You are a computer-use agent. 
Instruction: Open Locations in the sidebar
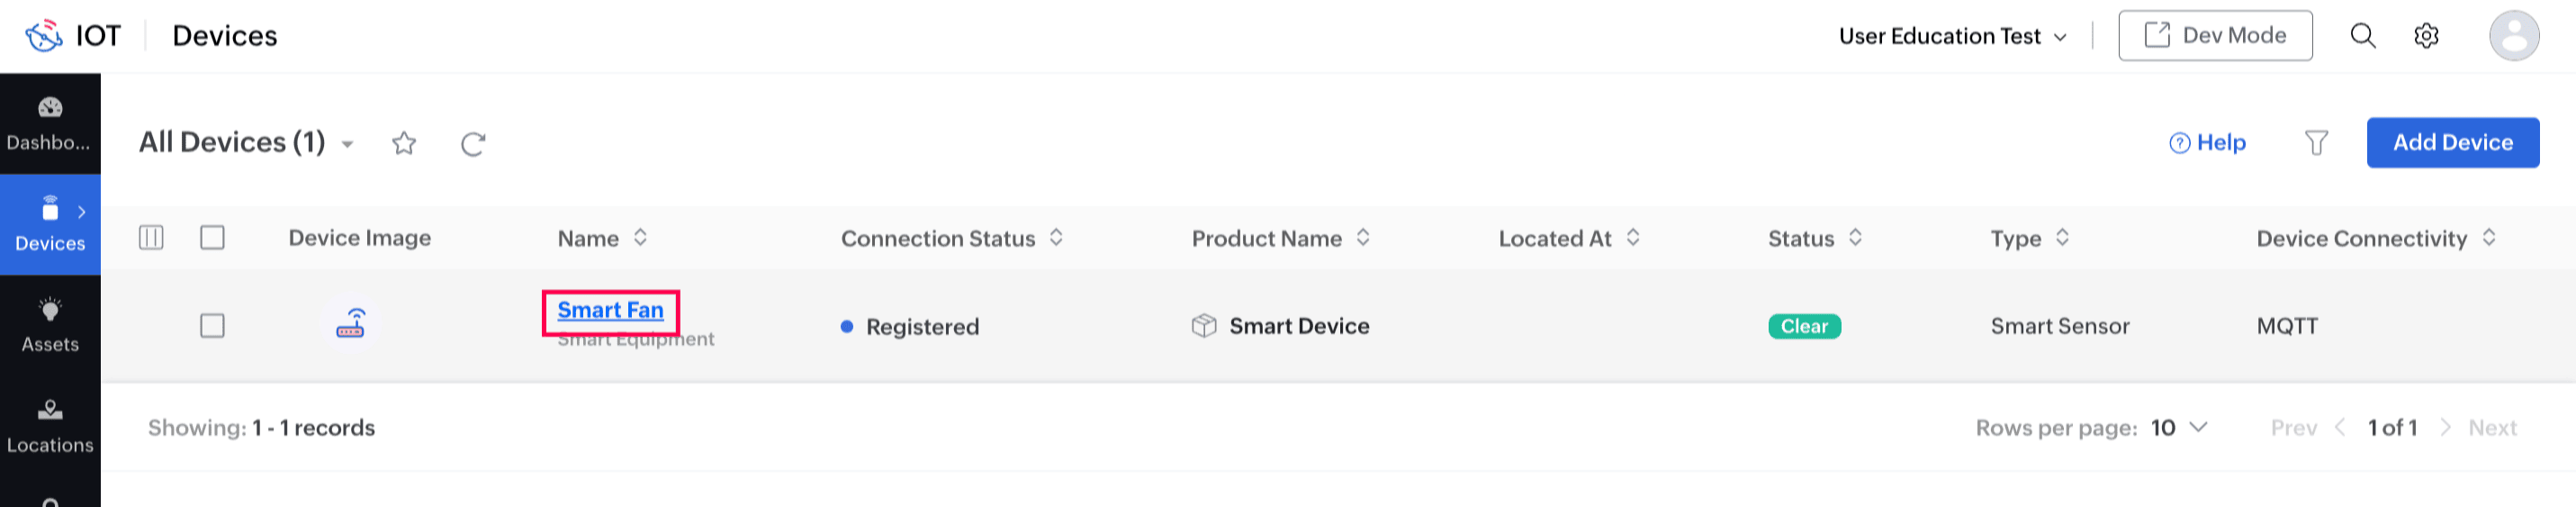pos(50,426)
